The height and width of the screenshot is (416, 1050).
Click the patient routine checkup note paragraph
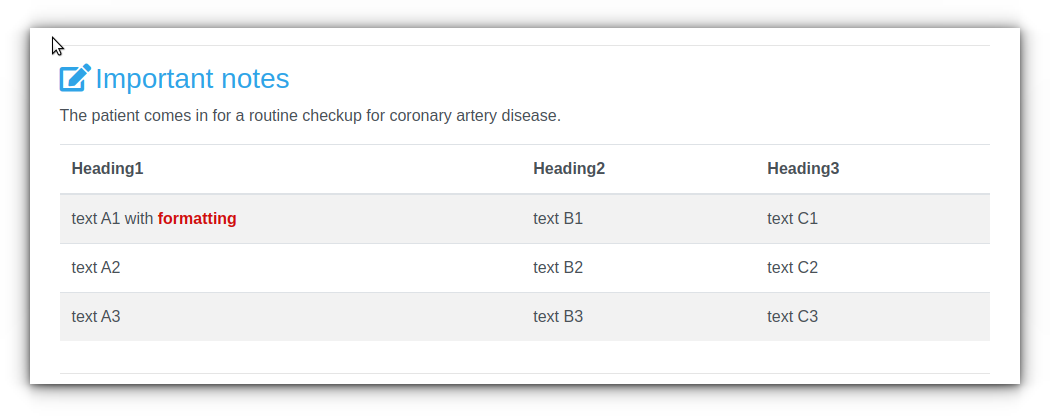(310, 116)
